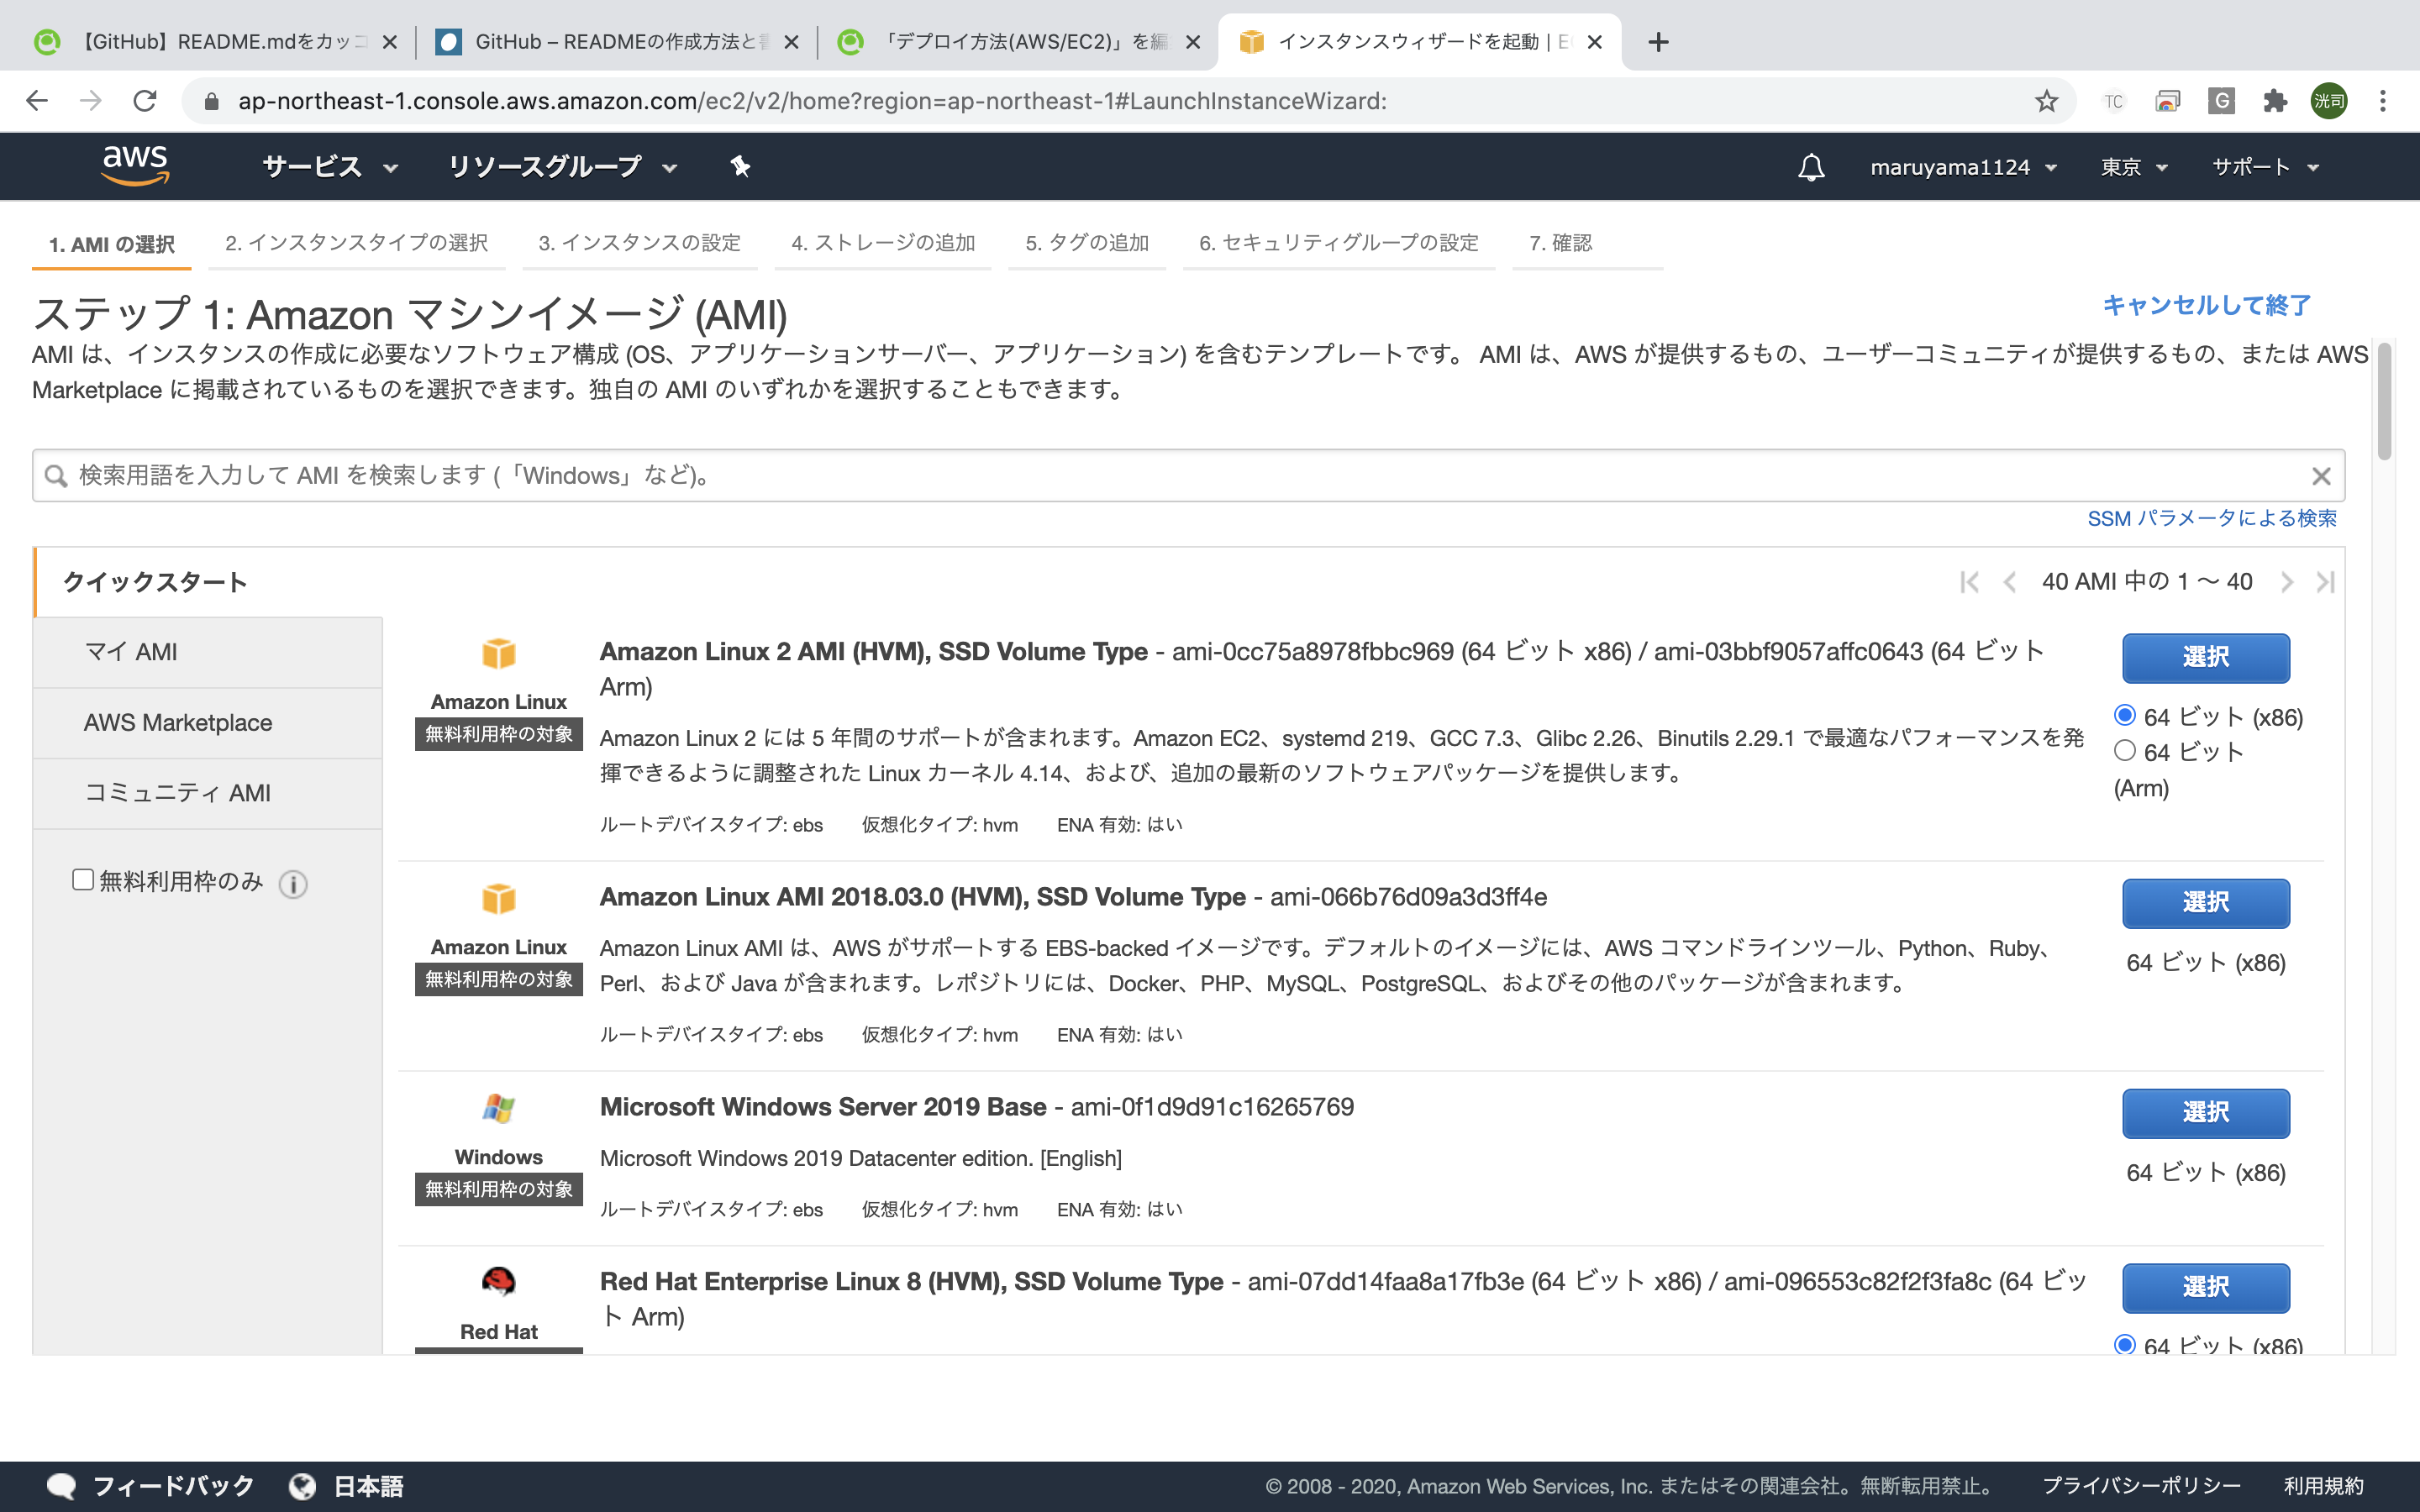Go to step 2. インスタンスタイプの選択

coord(356,243)
